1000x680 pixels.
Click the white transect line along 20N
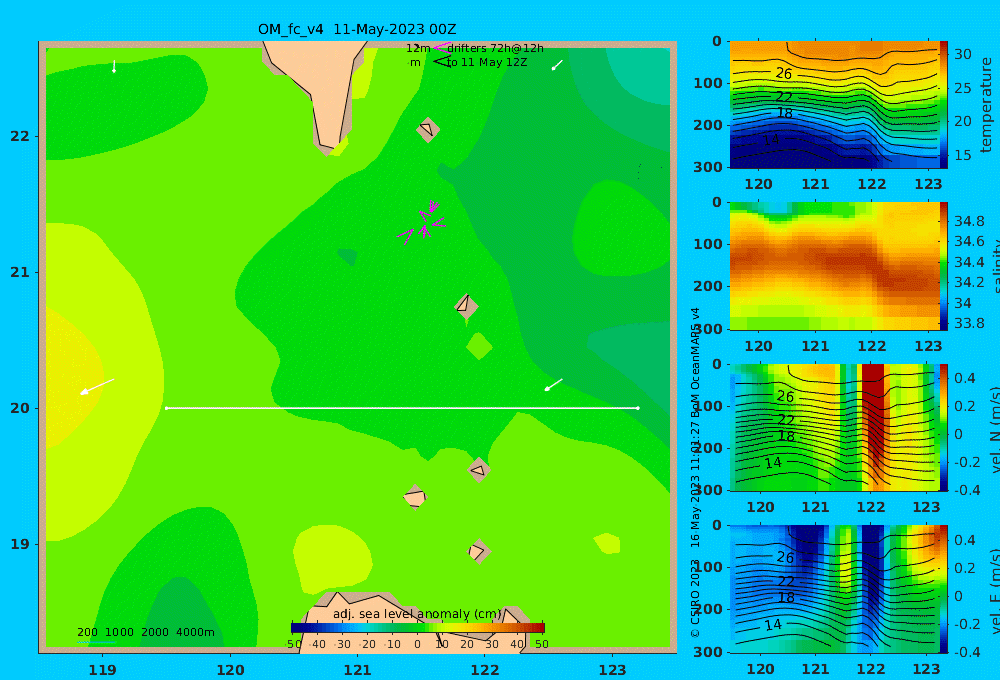[x=402, y=408]
